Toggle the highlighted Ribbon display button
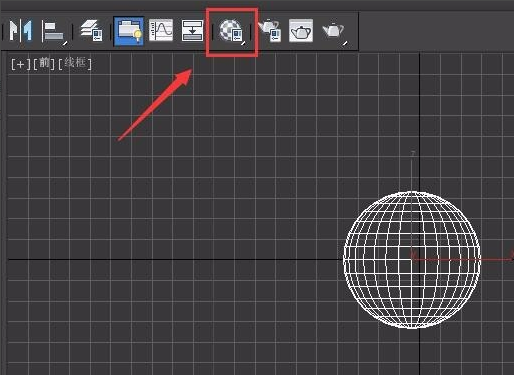This screenshot has height=375, width=514. coord(129,31)
